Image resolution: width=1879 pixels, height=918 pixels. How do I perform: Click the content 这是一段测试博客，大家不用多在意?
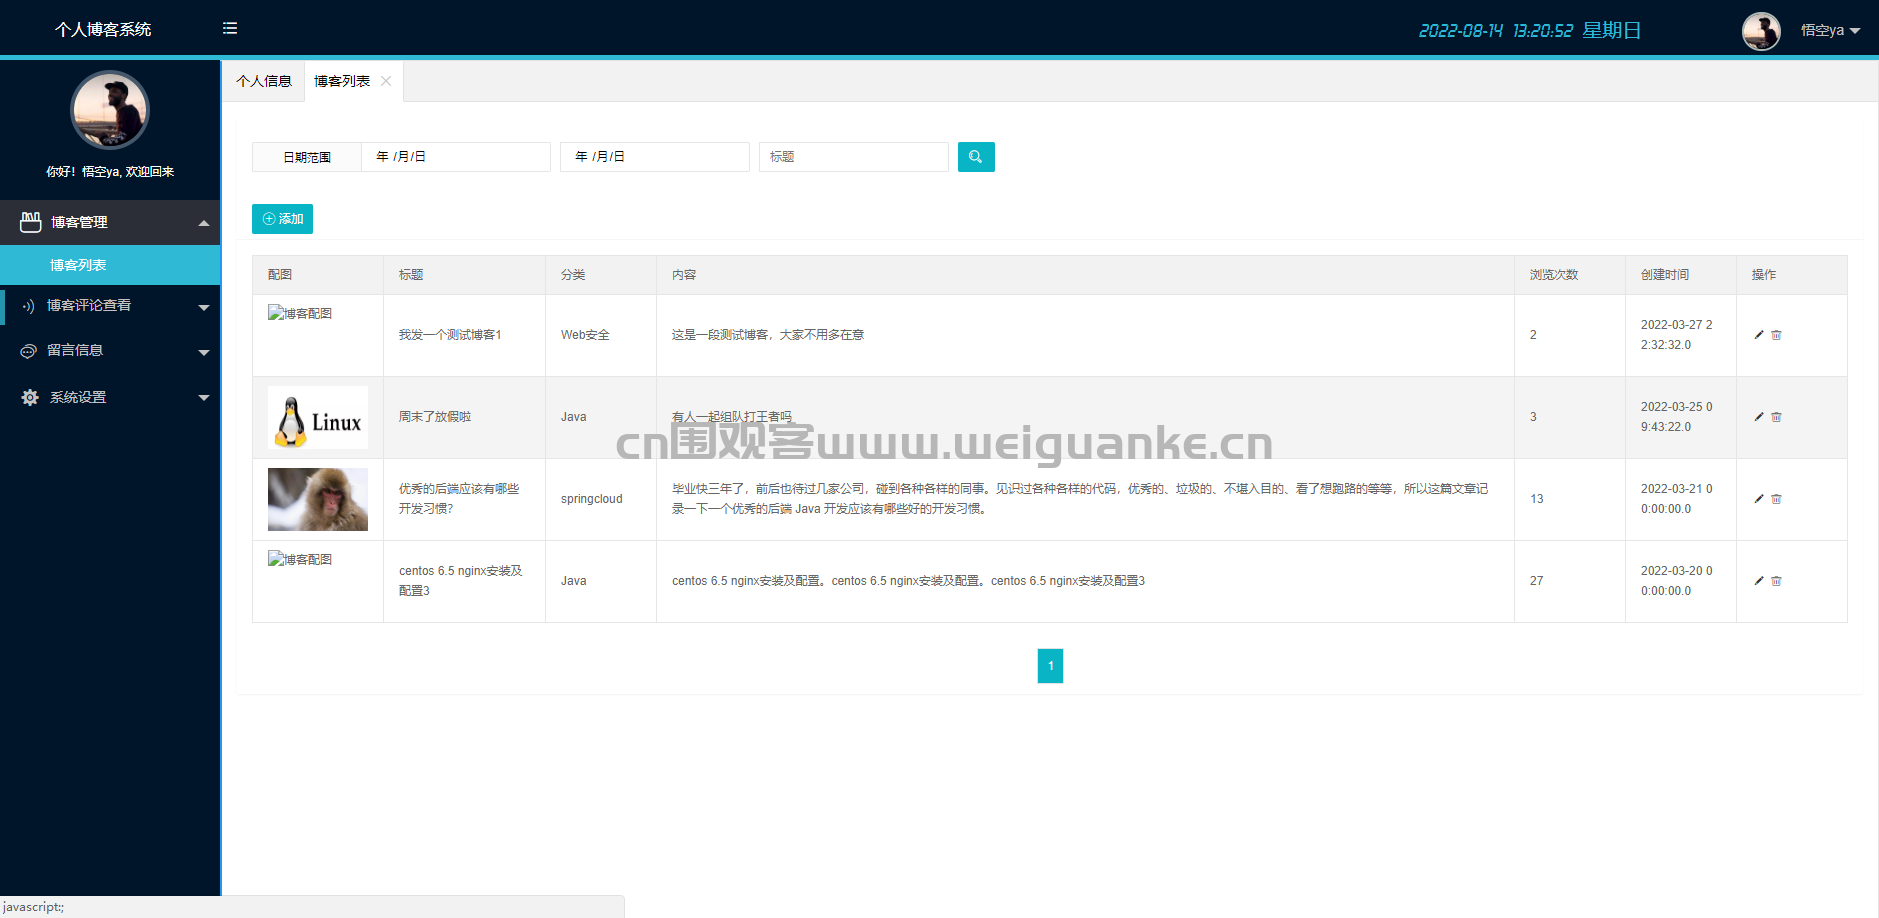click(768, 335)
